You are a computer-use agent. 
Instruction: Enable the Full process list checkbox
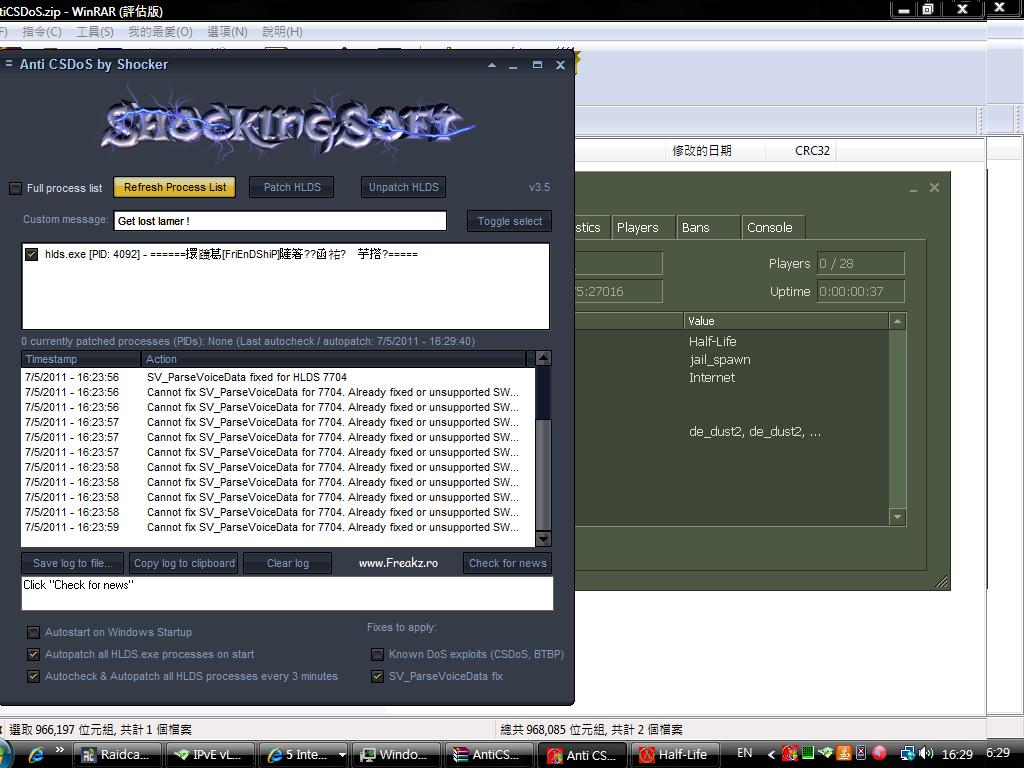point(15,188)
